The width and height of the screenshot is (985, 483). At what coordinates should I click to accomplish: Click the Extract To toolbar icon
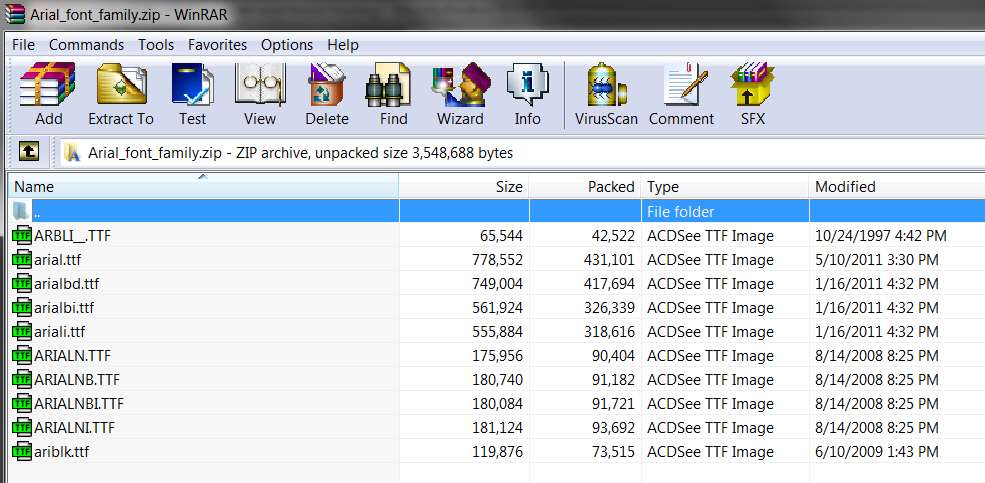pos(121,94)
